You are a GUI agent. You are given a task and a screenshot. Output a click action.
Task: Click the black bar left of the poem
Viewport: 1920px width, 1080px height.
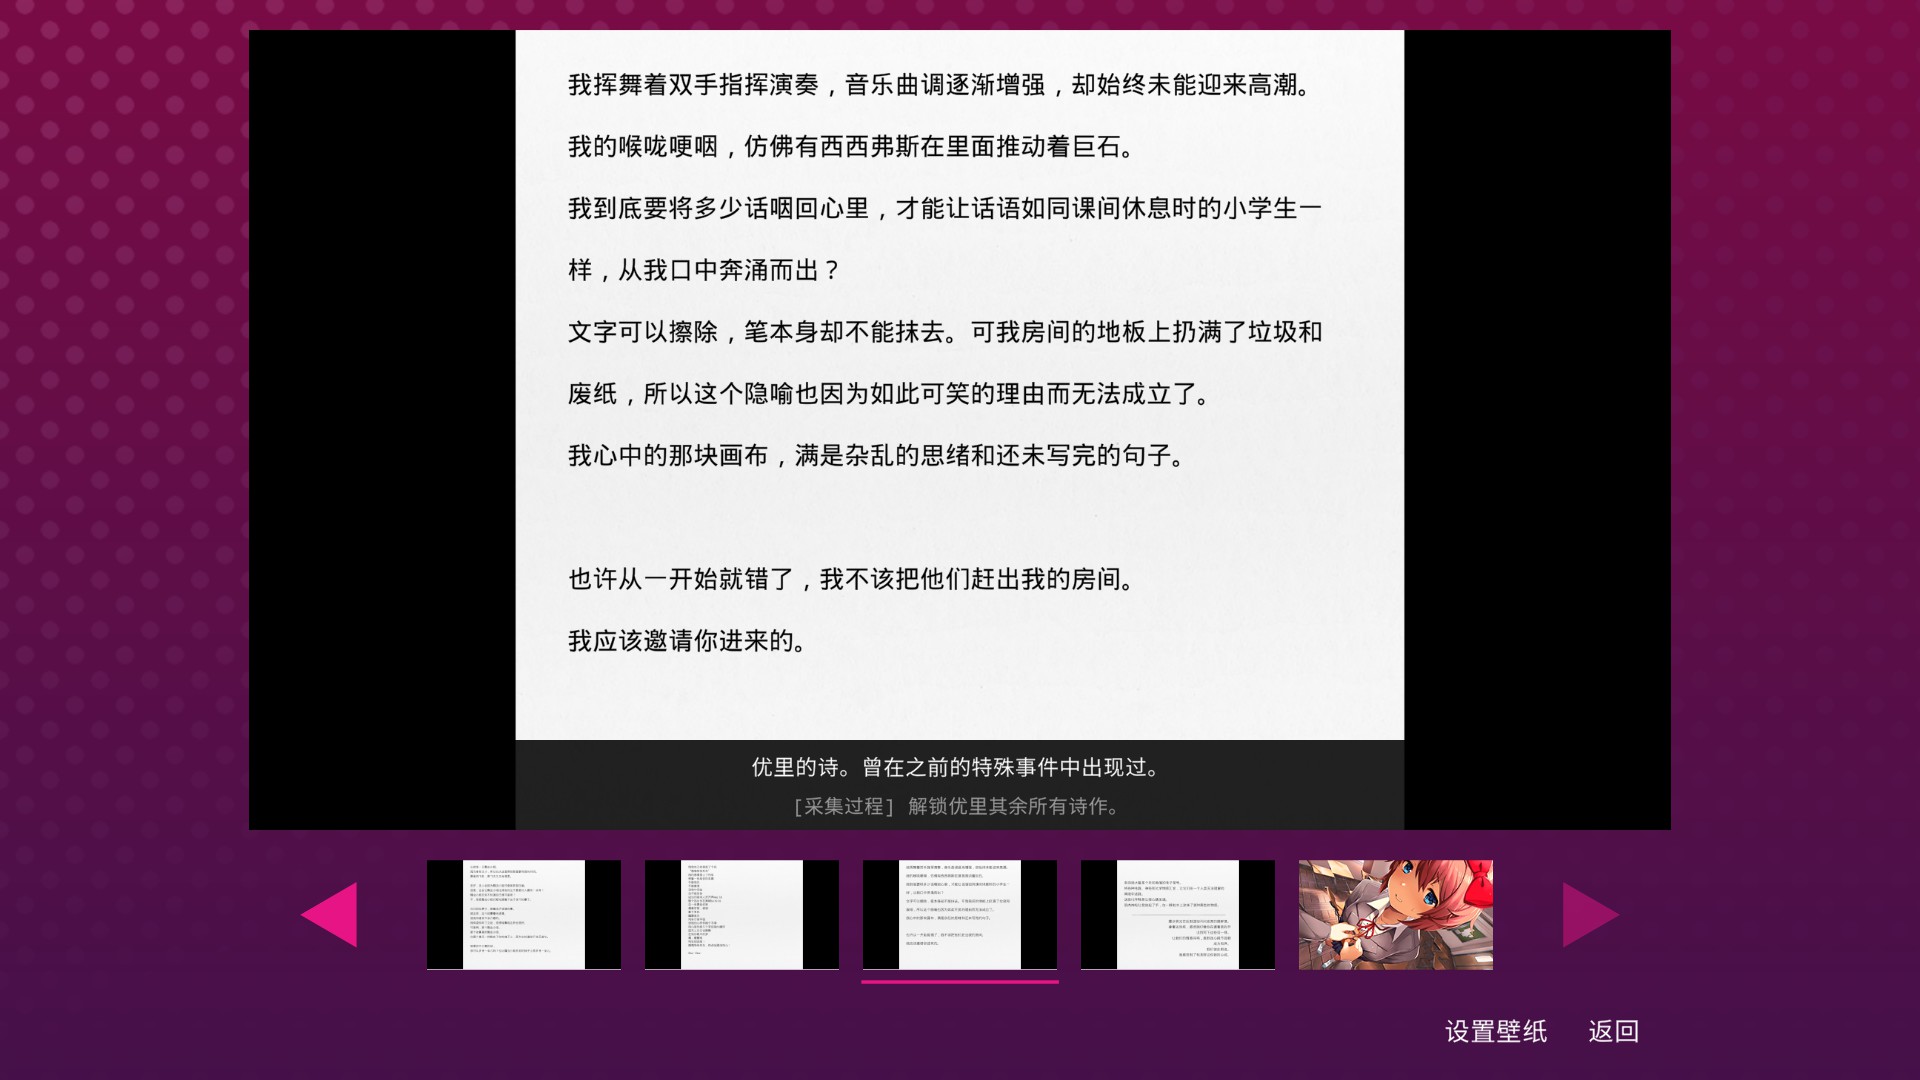(382, 430)
